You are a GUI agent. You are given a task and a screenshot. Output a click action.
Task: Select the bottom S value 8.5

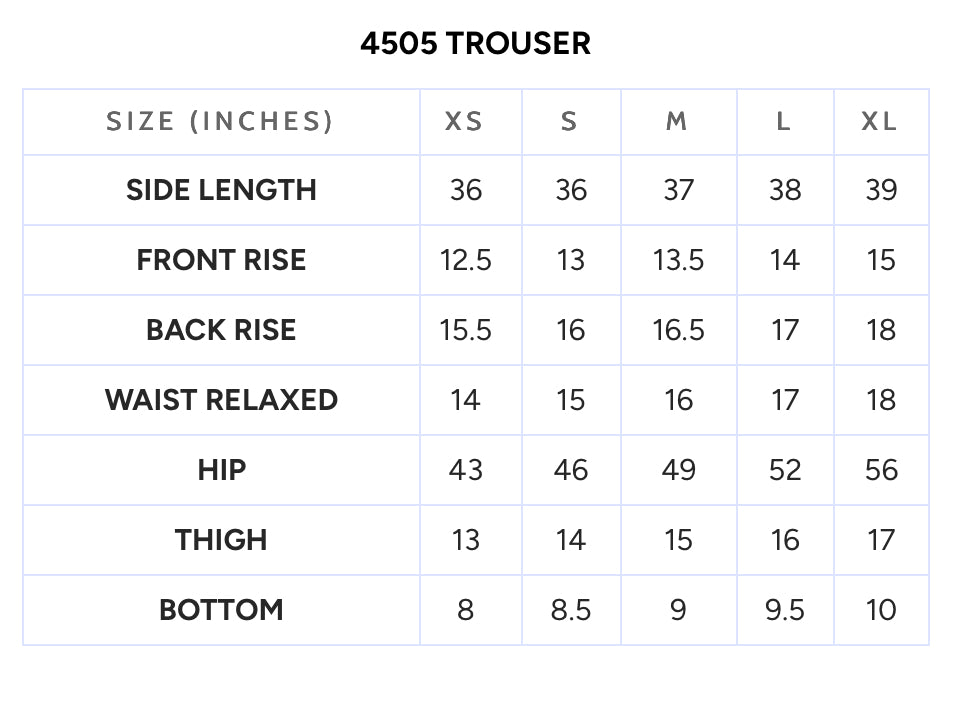tap(571, 610)
